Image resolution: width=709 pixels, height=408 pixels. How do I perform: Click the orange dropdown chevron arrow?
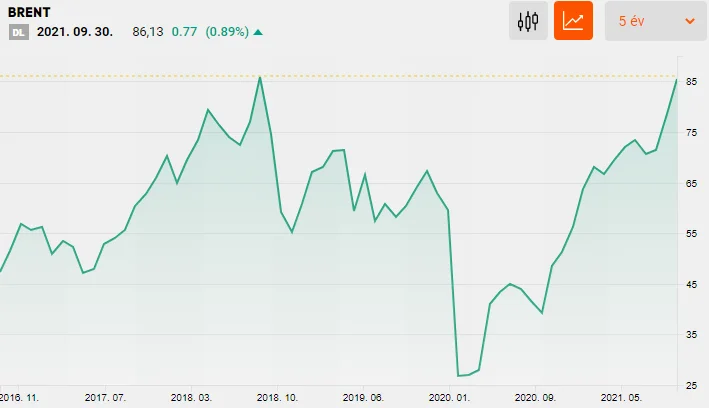pos(690,21)
